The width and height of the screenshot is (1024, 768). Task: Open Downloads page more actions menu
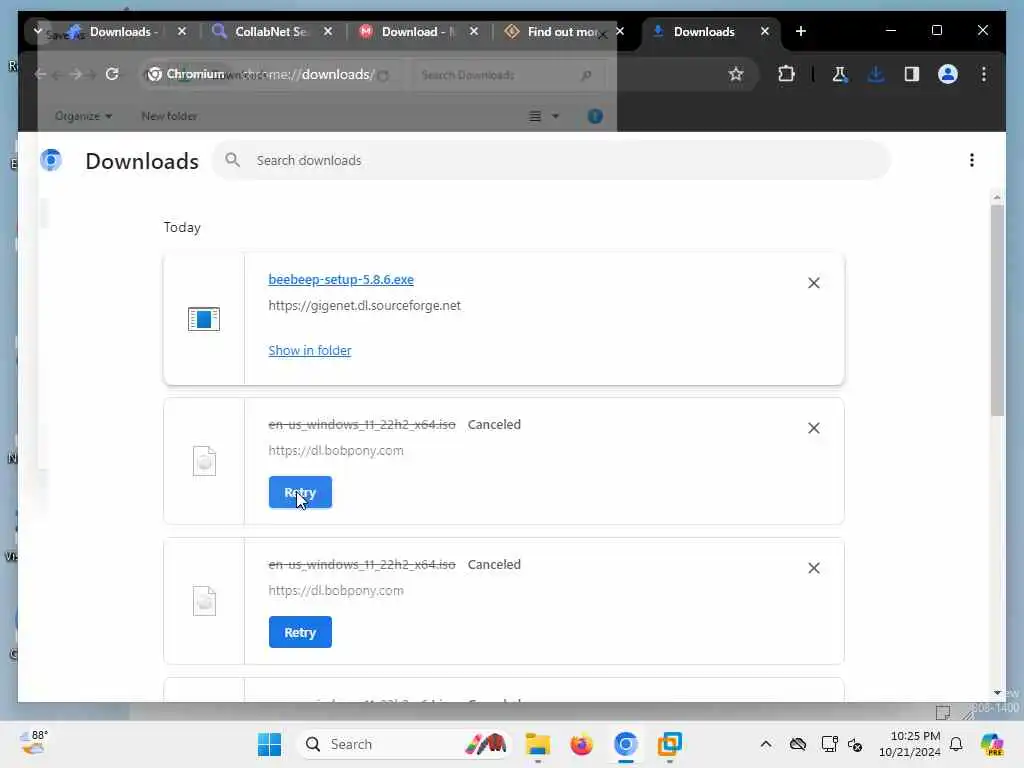pyautogui.click(x=972, y=161)
